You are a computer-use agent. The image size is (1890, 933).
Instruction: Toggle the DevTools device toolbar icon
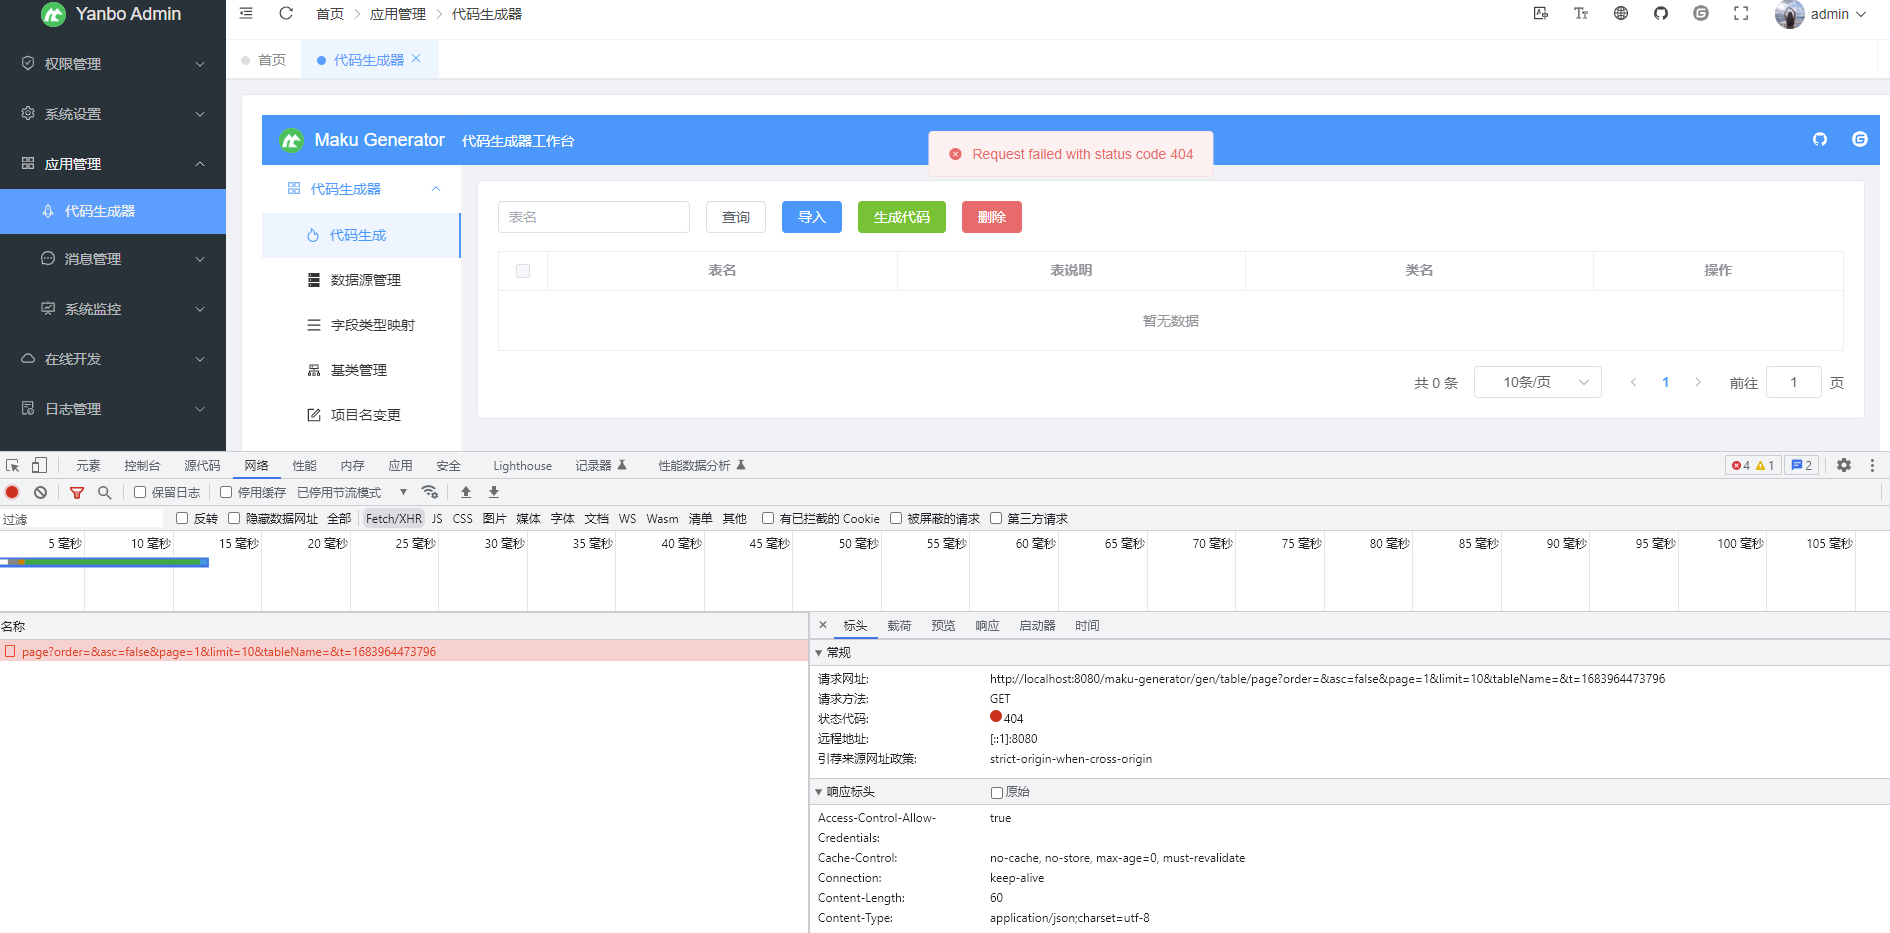[39, 466]
